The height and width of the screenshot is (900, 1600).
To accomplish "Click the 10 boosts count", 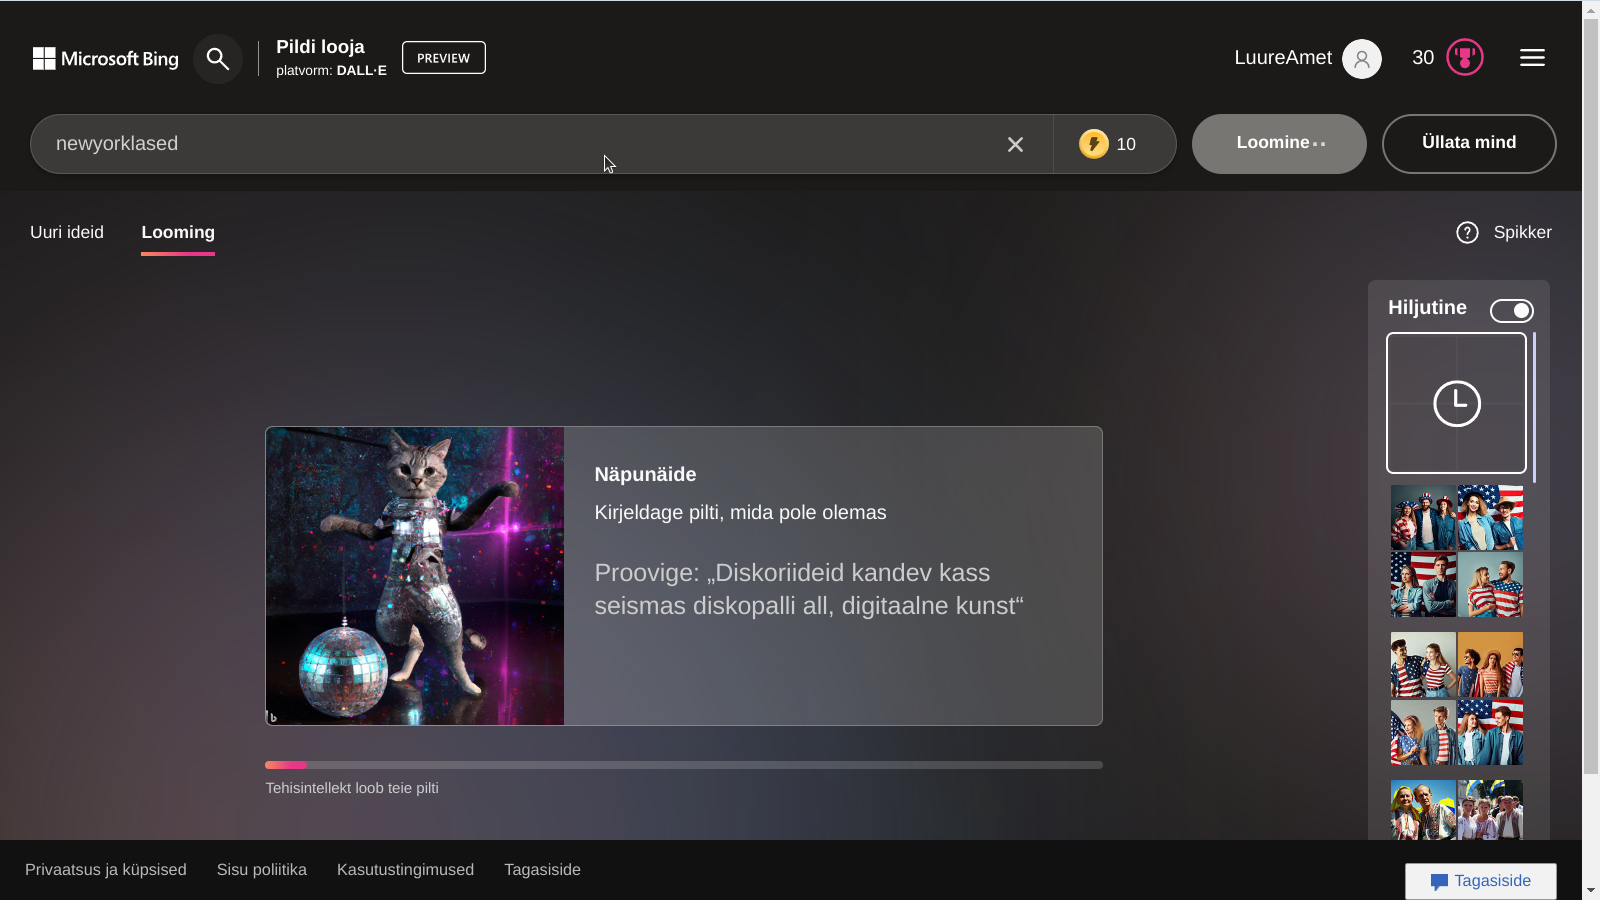I will click(x=1126, y=145).
